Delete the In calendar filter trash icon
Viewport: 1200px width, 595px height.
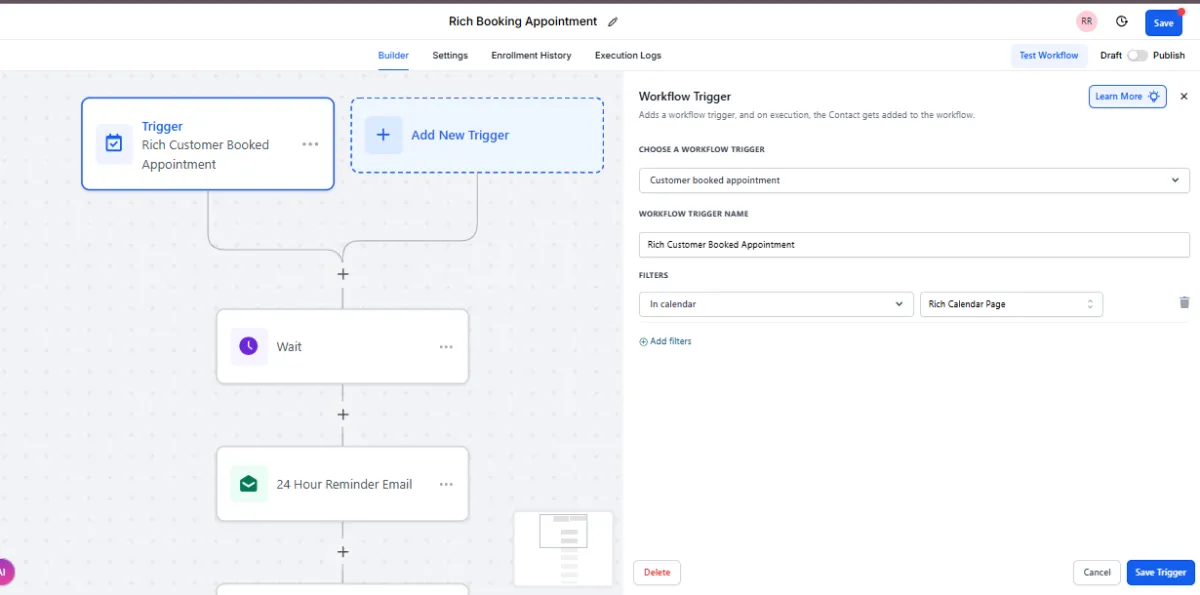(x=1184, y=303)
